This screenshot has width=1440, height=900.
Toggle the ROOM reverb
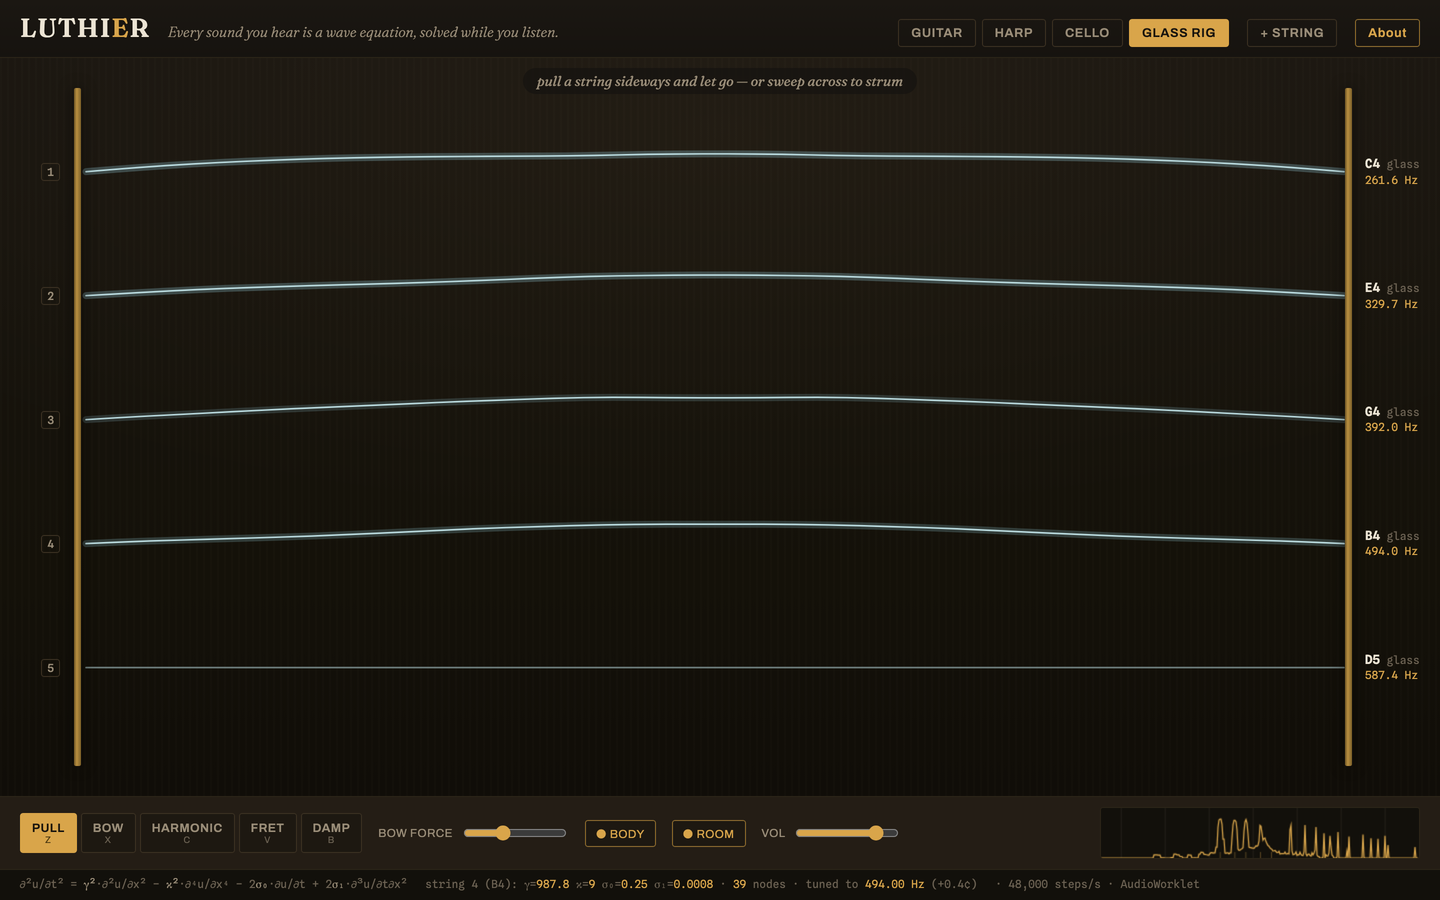tap(708, 834)
